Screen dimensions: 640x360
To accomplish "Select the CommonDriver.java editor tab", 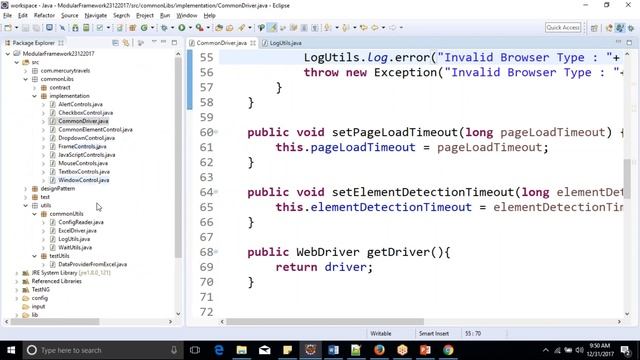I will point(222,43).
